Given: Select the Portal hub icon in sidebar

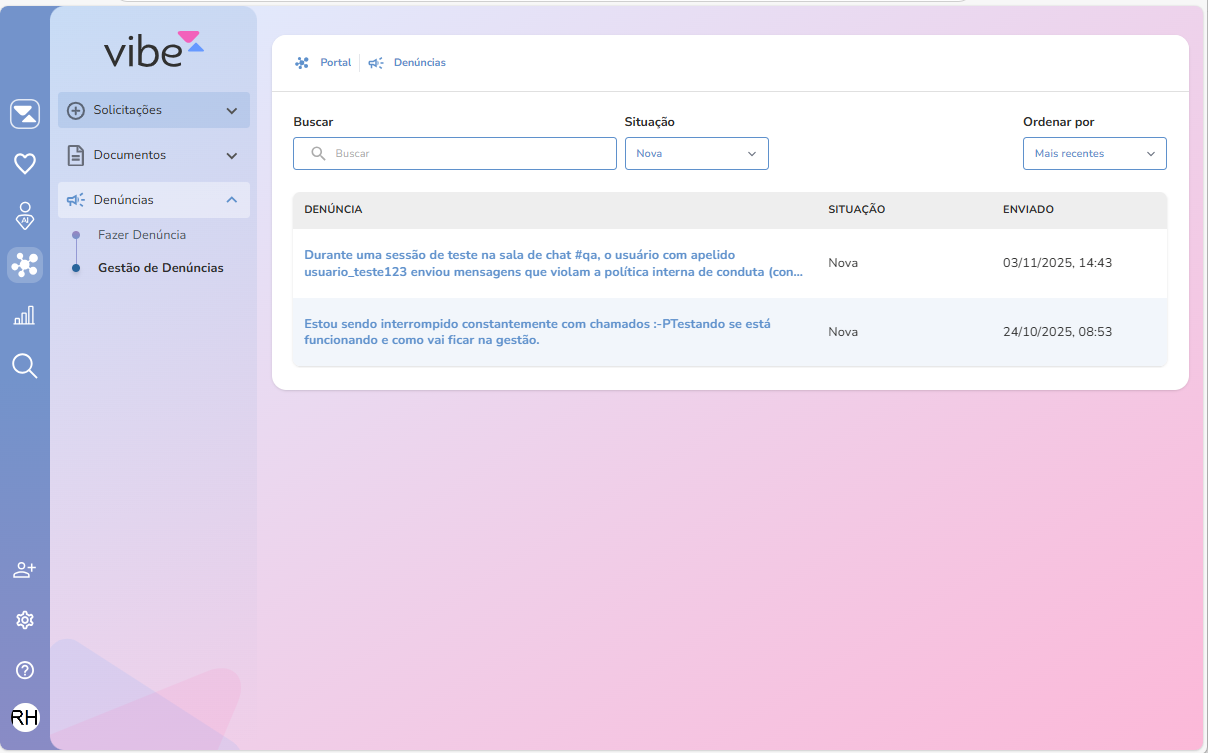Looking at the screenshot, I should (25, 265).
